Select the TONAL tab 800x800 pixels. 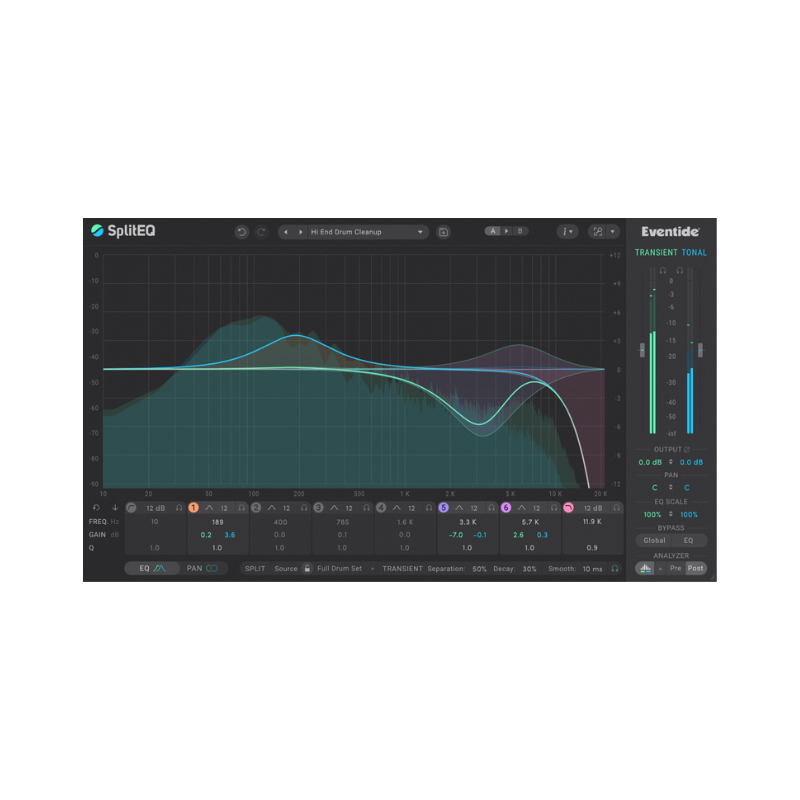pos(693,253)
